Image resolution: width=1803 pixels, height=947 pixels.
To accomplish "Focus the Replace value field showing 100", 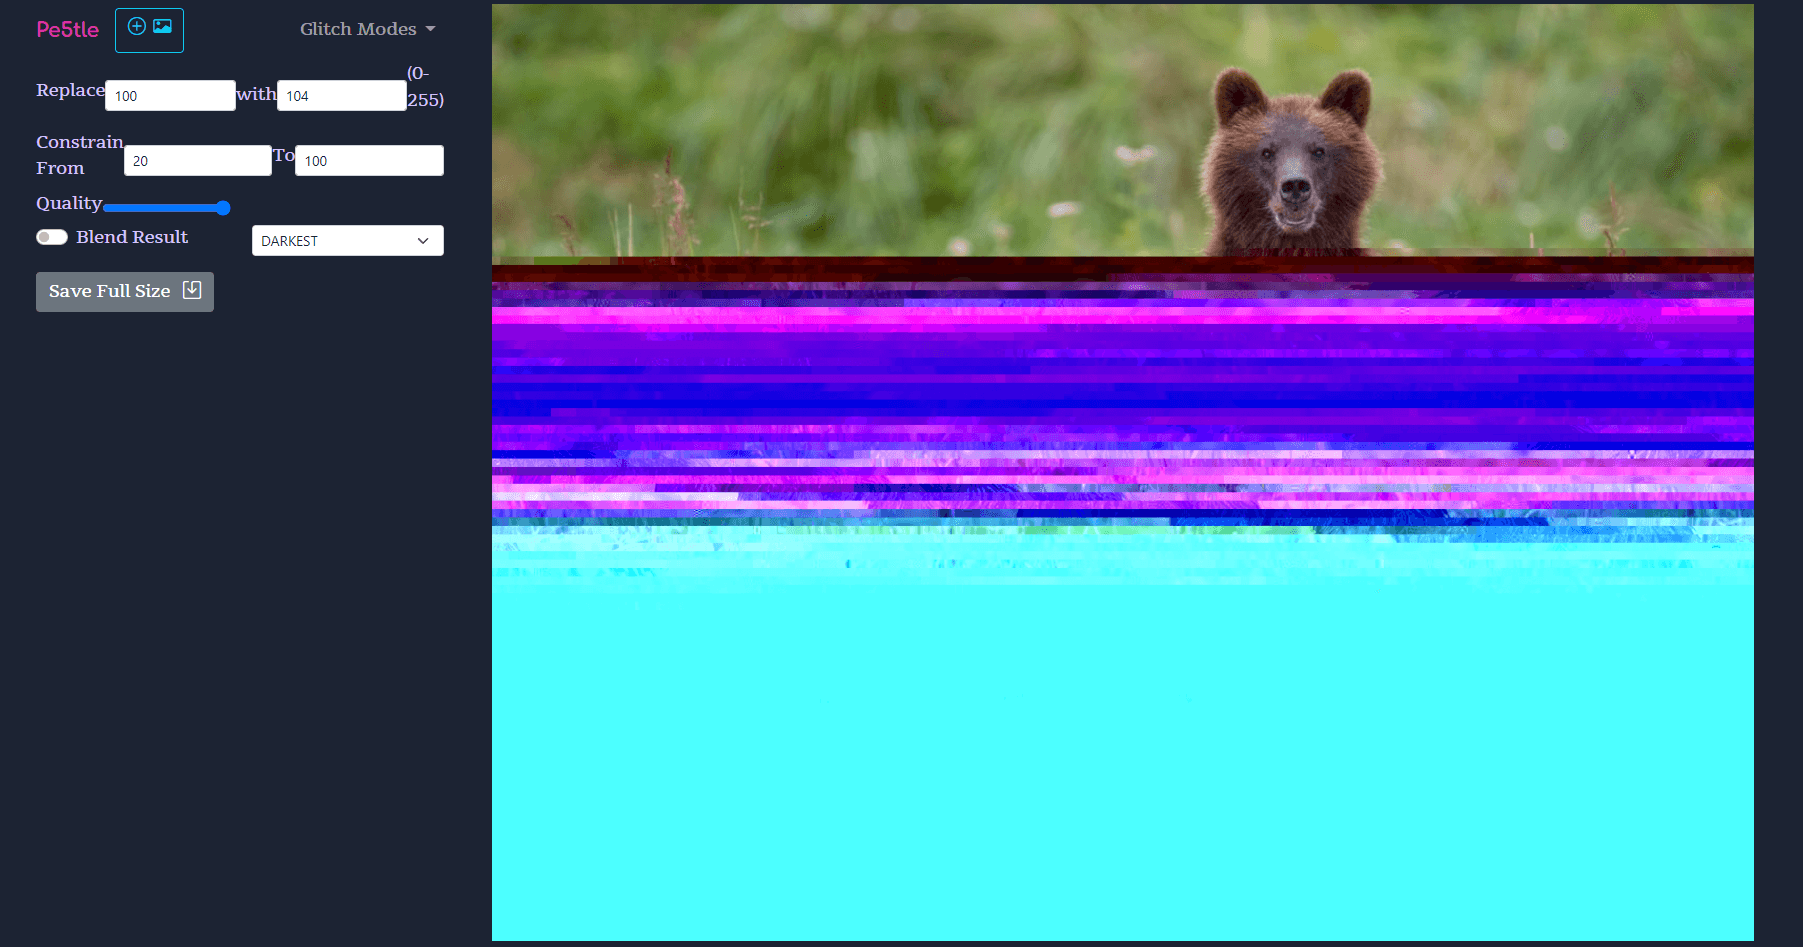I will tap(170, 96).
